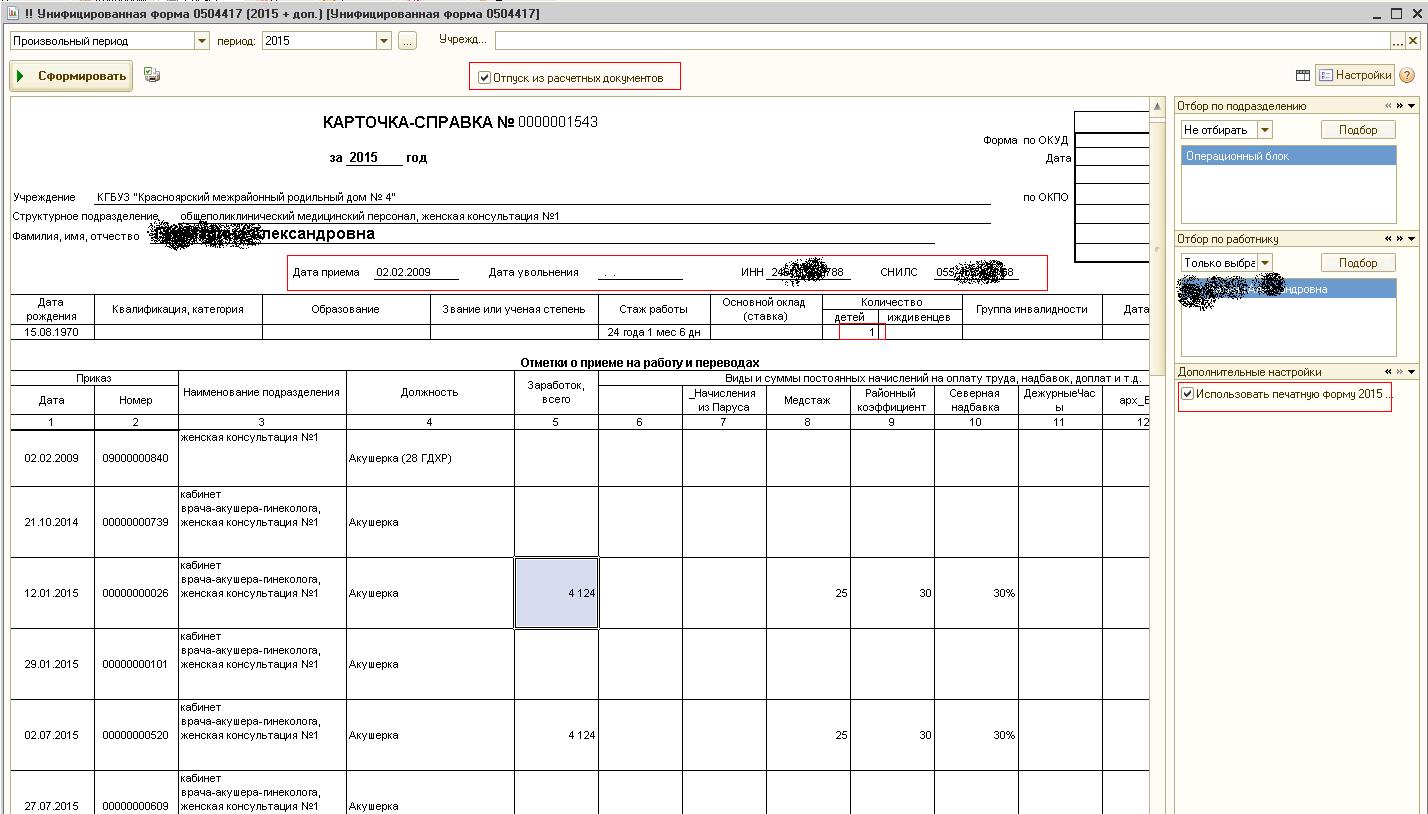Viewport: 1428px width, 814px height.
Task: Open the Настройки button
Action: [1355, 75]
